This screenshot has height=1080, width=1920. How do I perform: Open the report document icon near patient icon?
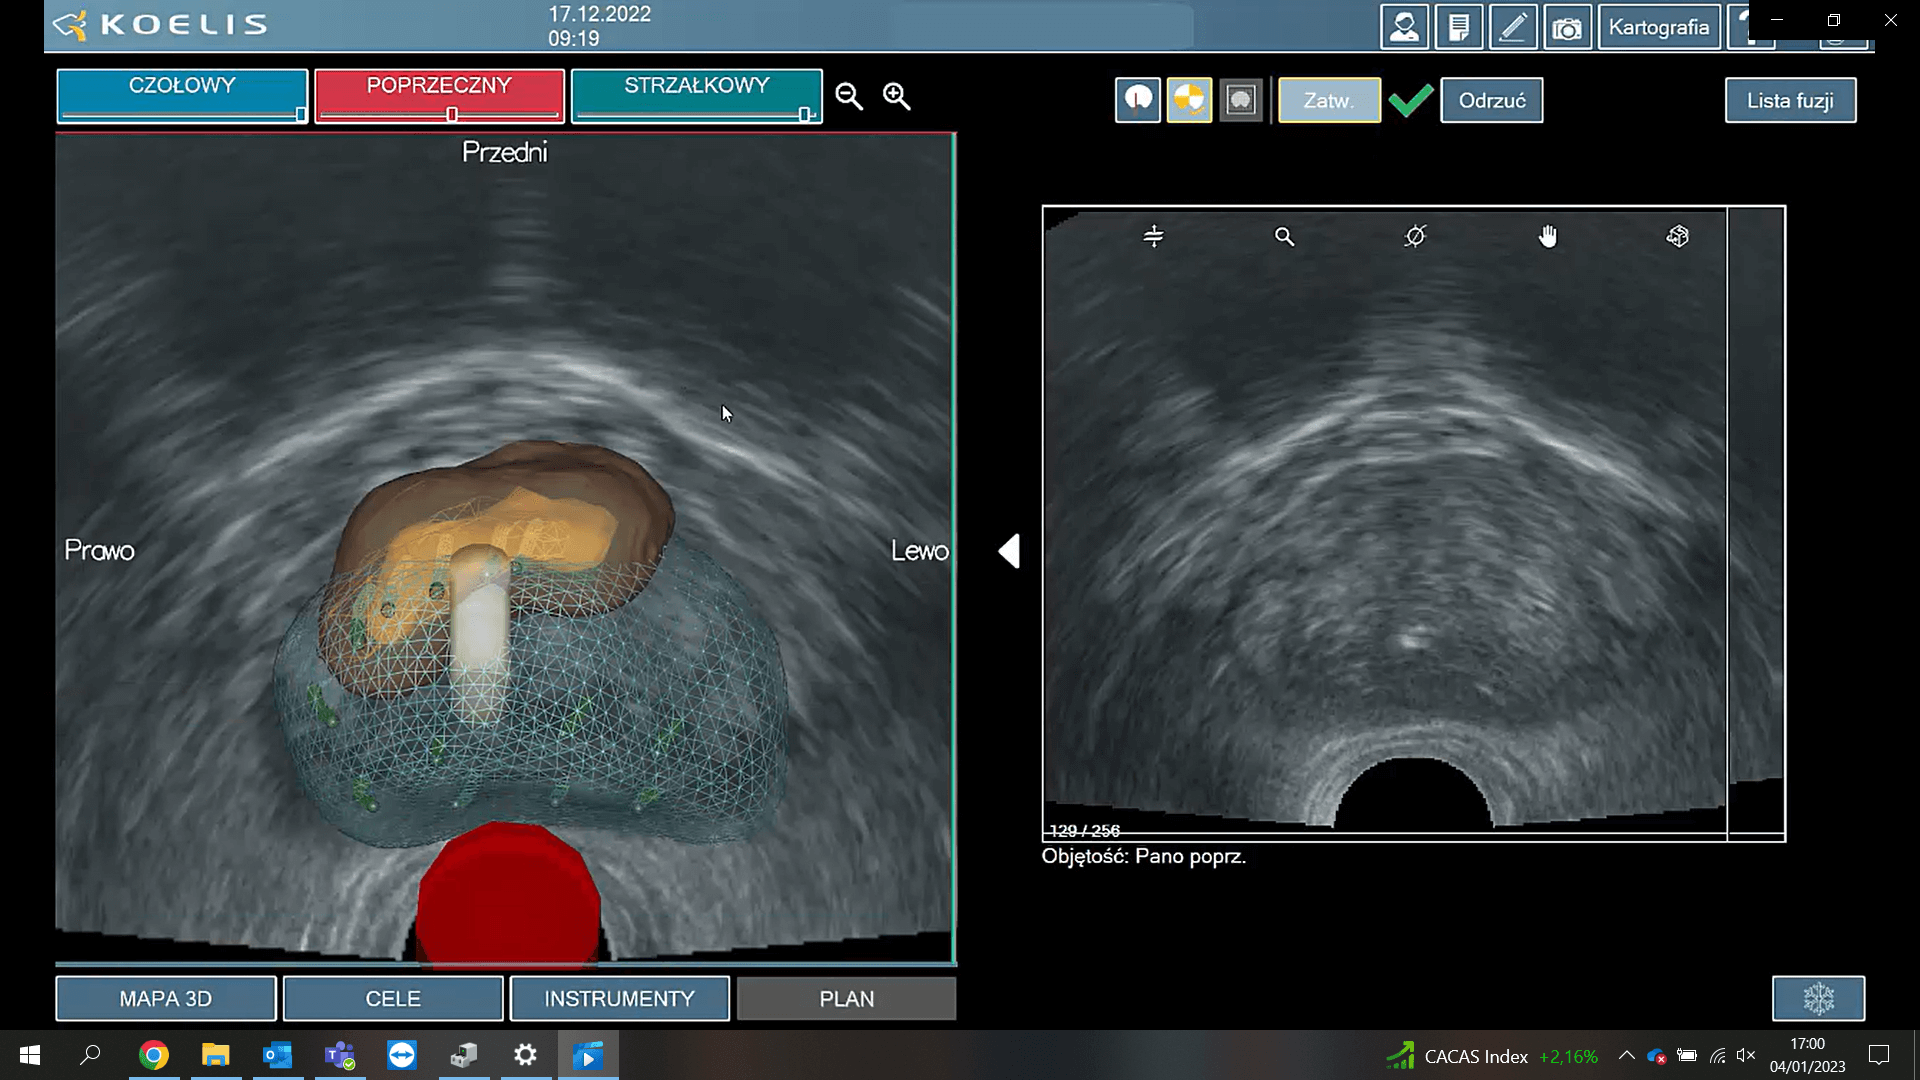point(1460,27)
